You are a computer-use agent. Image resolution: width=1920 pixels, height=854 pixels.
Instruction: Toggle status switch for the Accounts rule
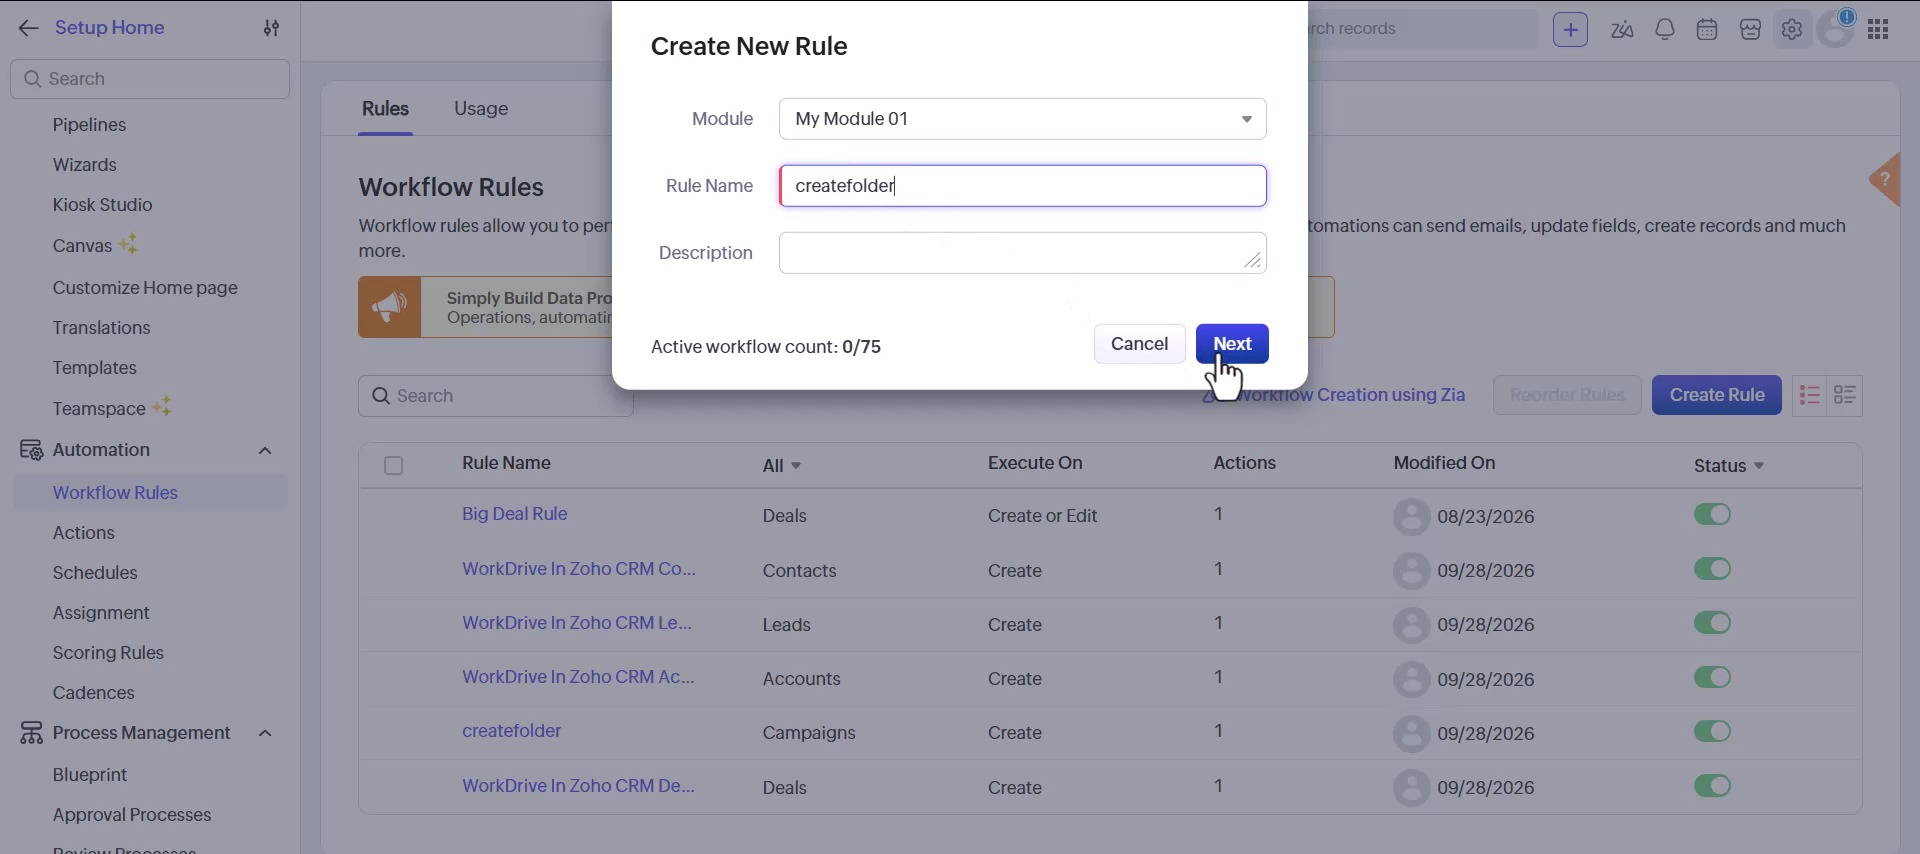[1712, 677]
